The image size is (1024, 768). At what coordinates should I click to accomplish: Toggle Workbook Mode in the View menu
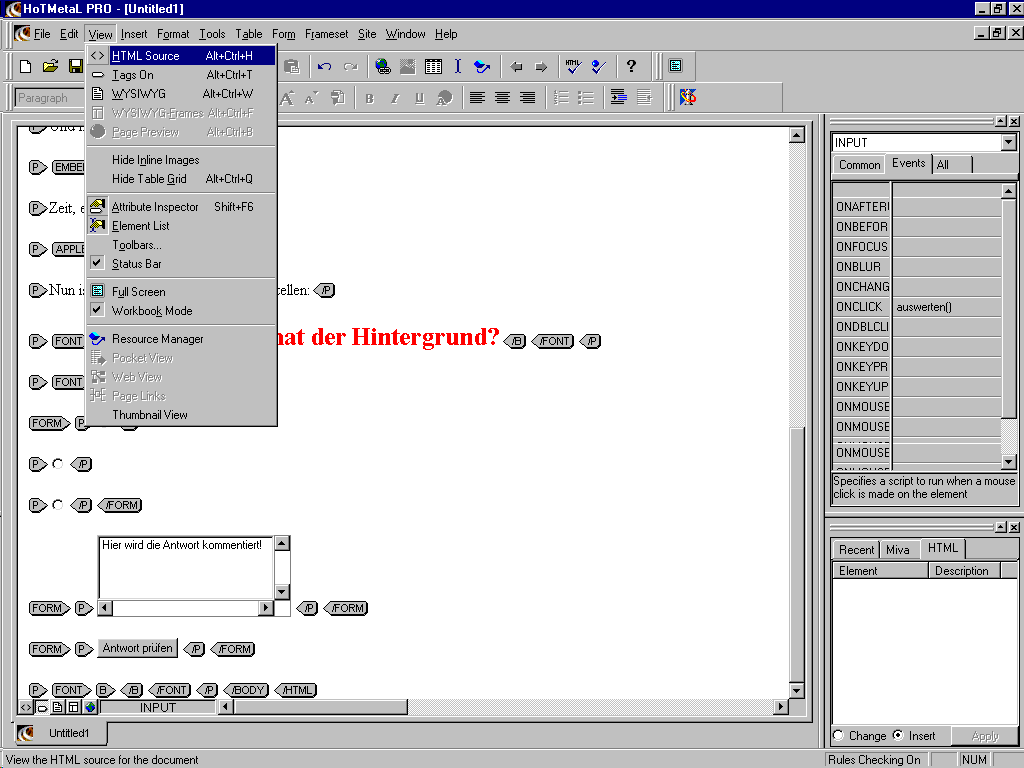pos(151,311)
